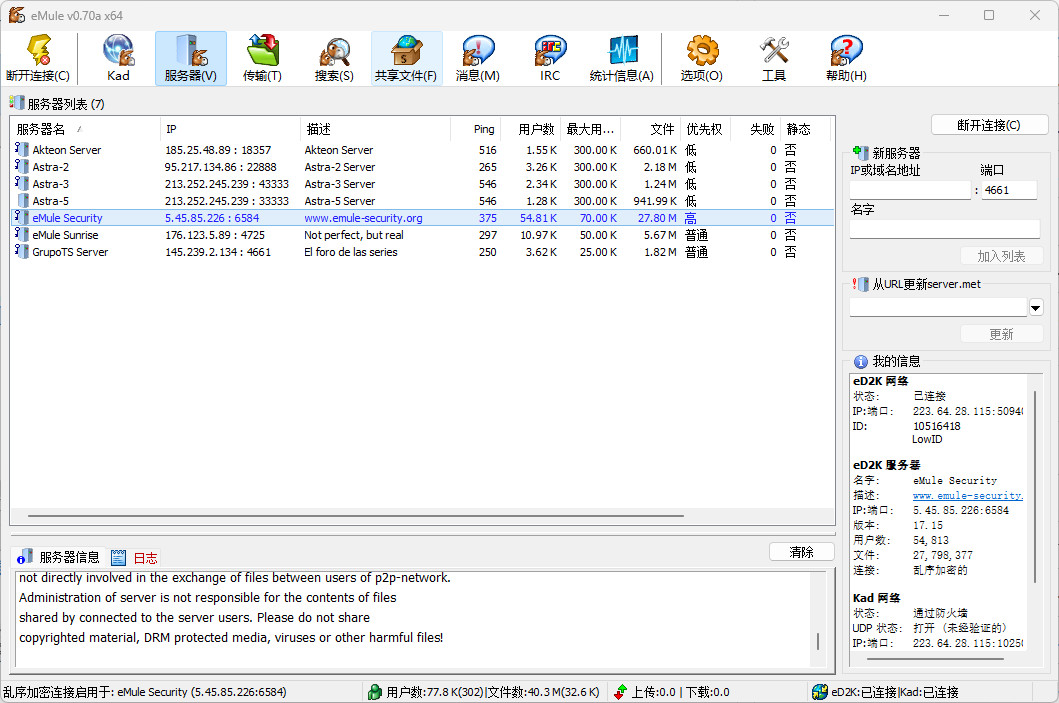The width and height of the screenshot is (1059, 703).
Task: Focus the server name (名字) input field
Action: pos(945,228)
